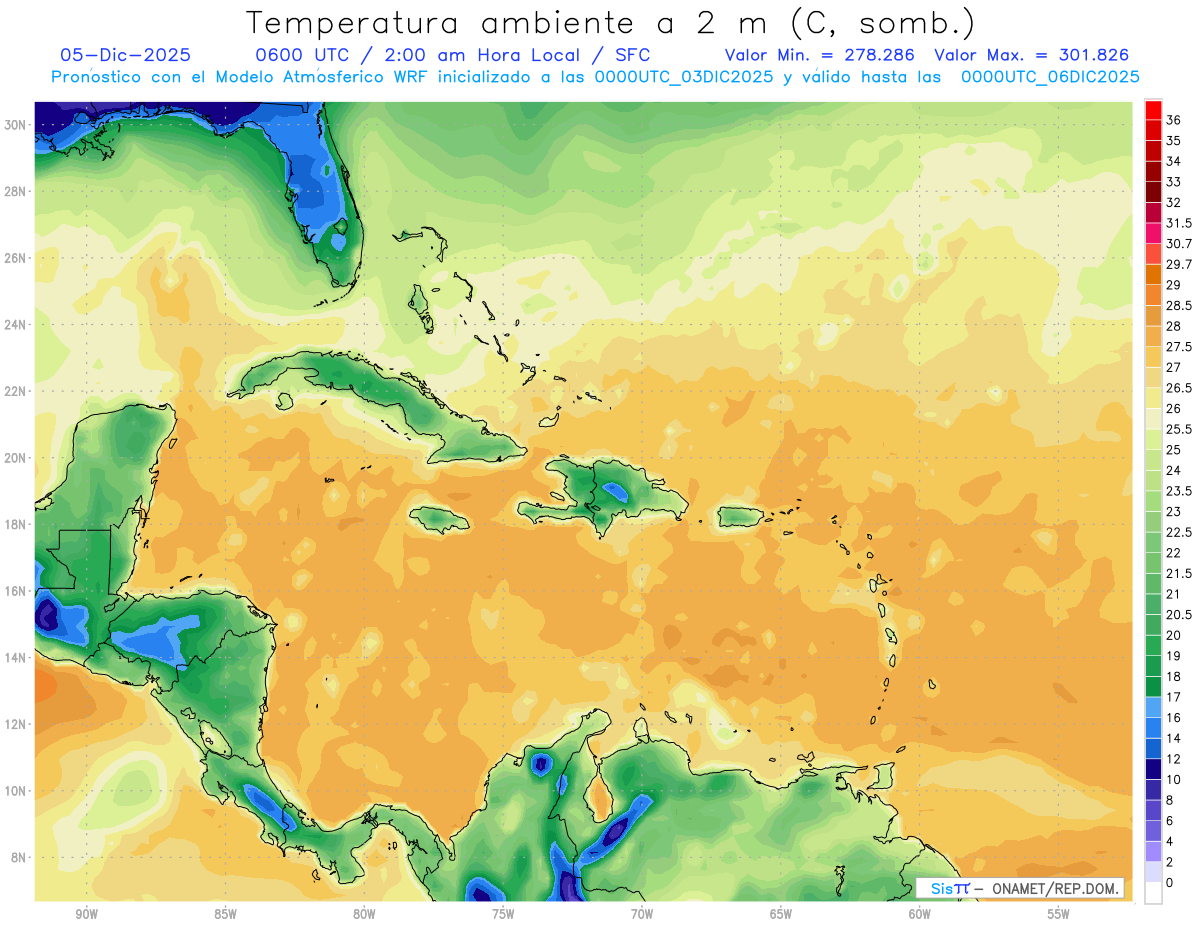Click the bright red swatch topping the colorbar
The height and width of the screenshot is (927, 1200).
(1153, 111)
